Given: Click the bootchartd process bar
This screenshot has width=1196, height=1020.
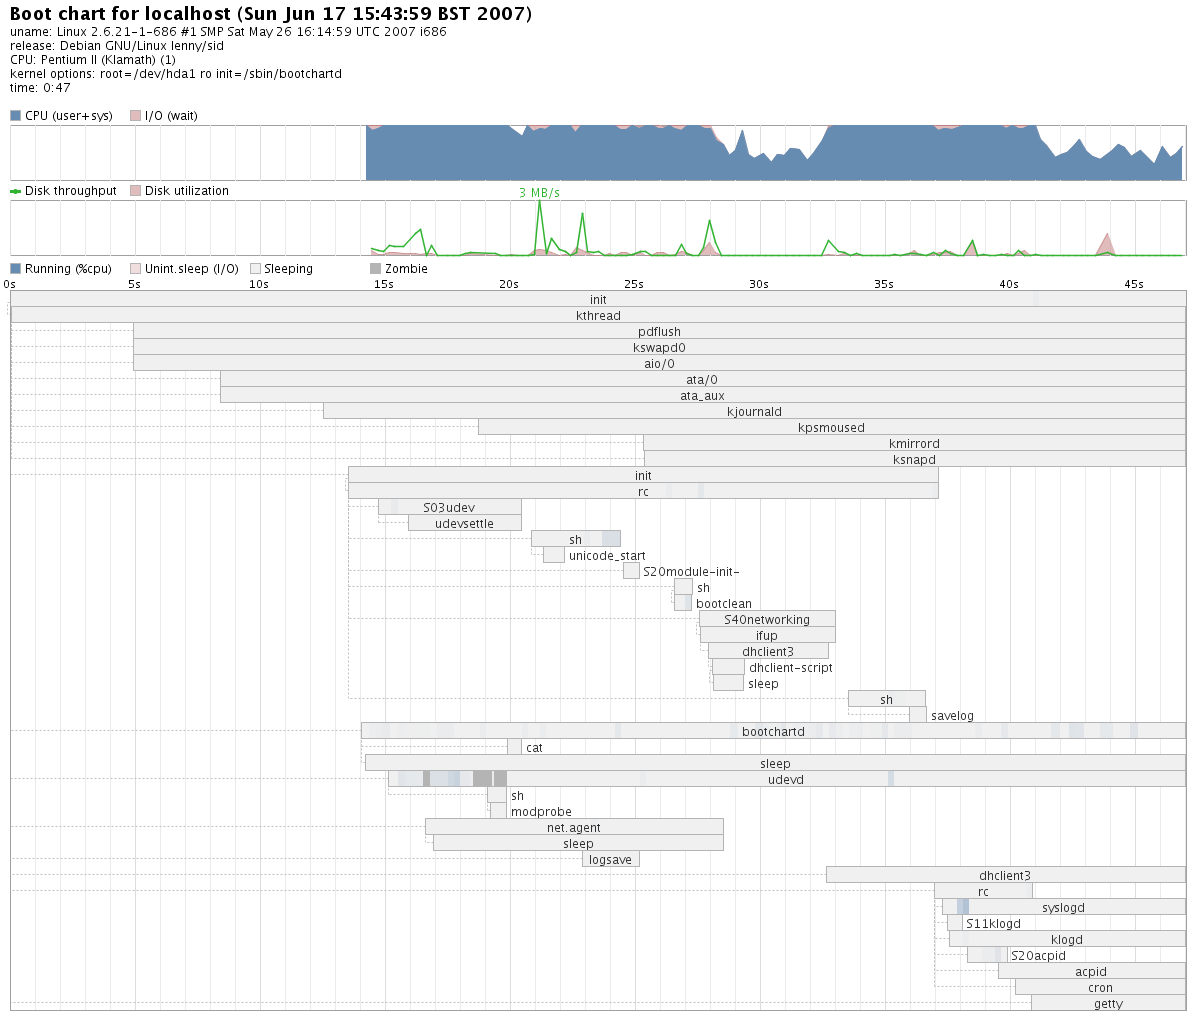Looking at the screenshot, I should click(x=773, y=732).
